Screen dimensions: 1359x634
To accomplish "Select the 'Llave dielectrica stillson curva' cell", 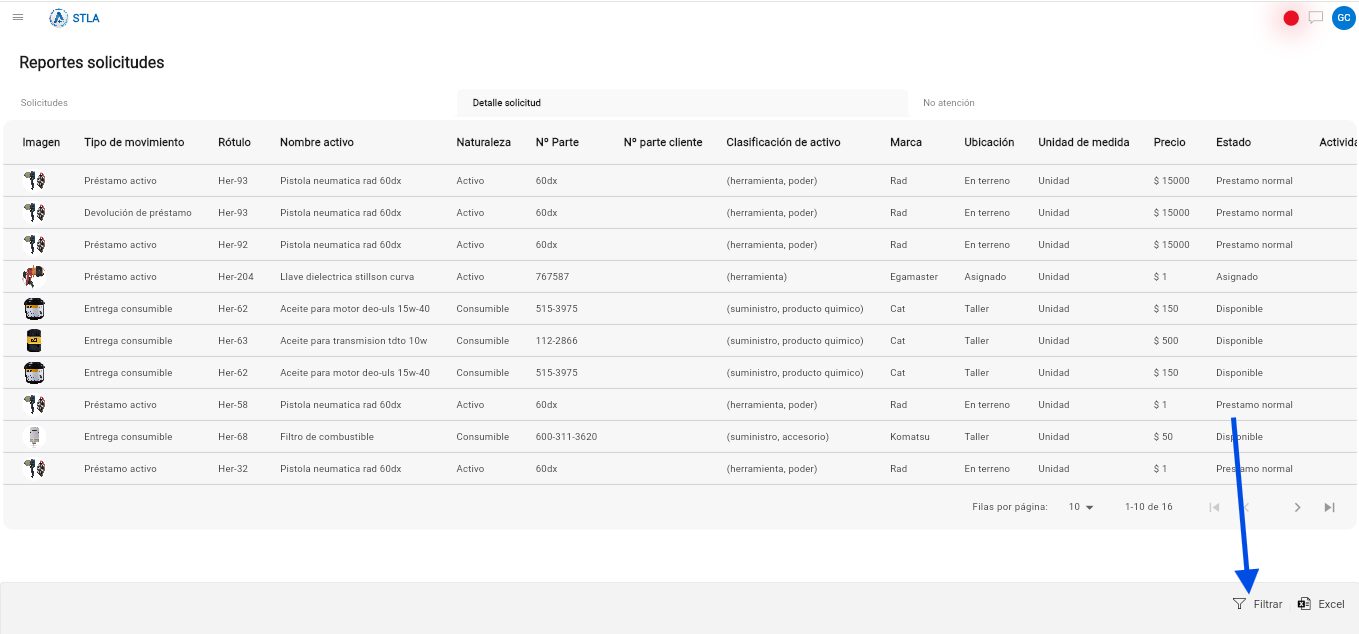I will (347, 277).
